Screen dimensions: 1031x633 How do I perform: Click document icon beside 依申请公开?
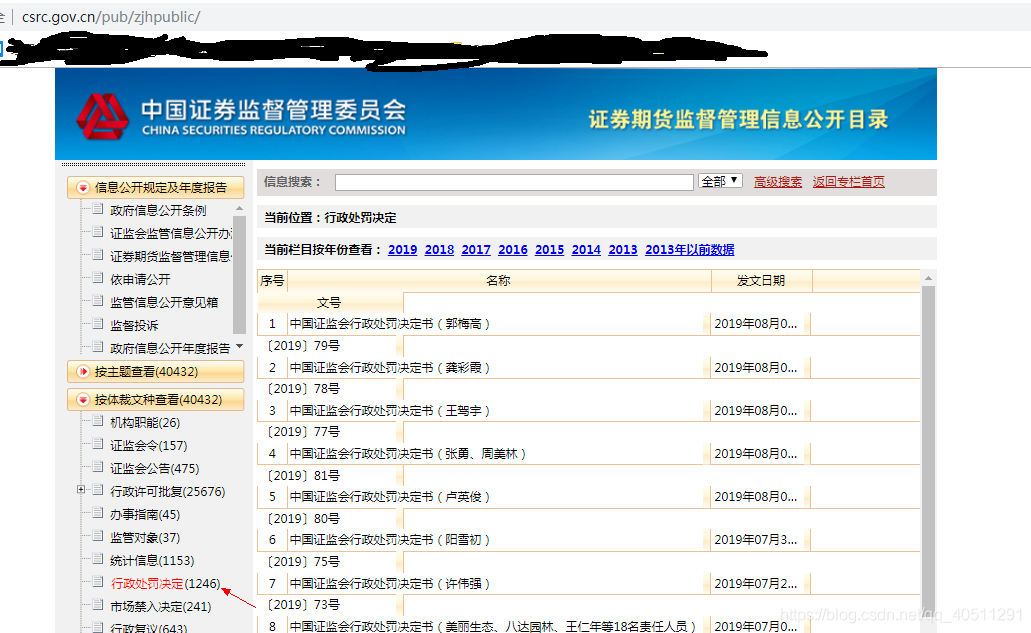point(98,278)
